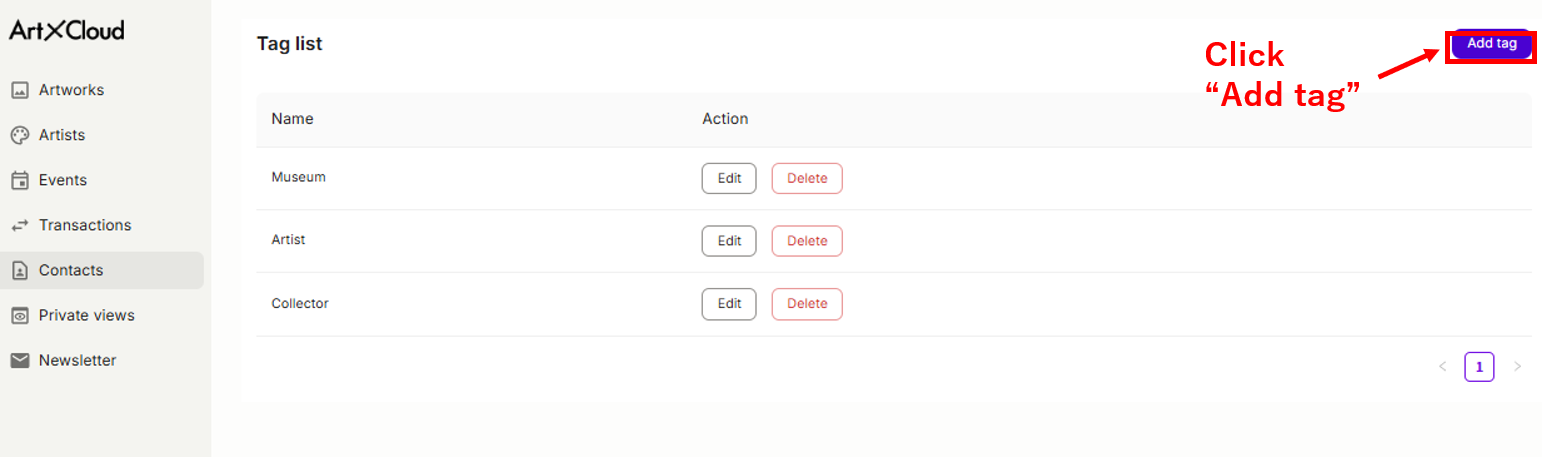
Task: Click the Name column header
Action: (x=292, y=119)
